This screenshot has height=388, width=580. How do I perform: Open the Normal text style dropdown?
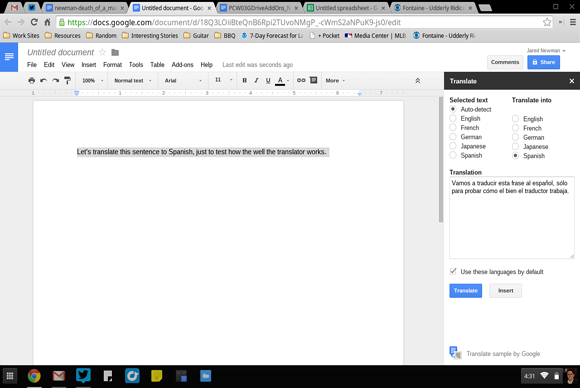[x=133, y=80]
